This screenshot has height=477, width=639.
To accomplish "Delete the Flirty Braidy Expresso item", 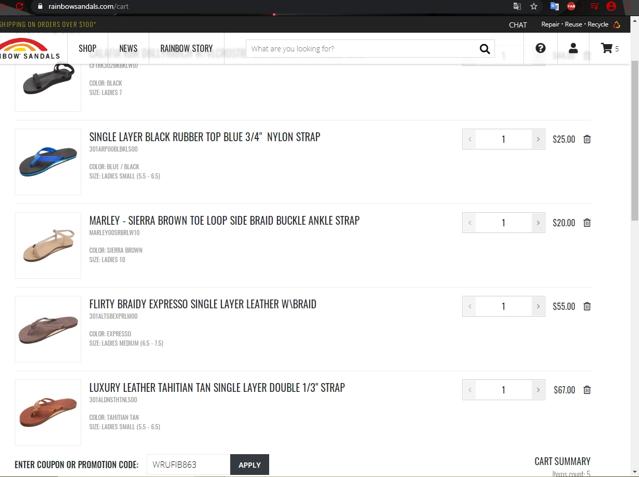I will [x=587, y=307].
